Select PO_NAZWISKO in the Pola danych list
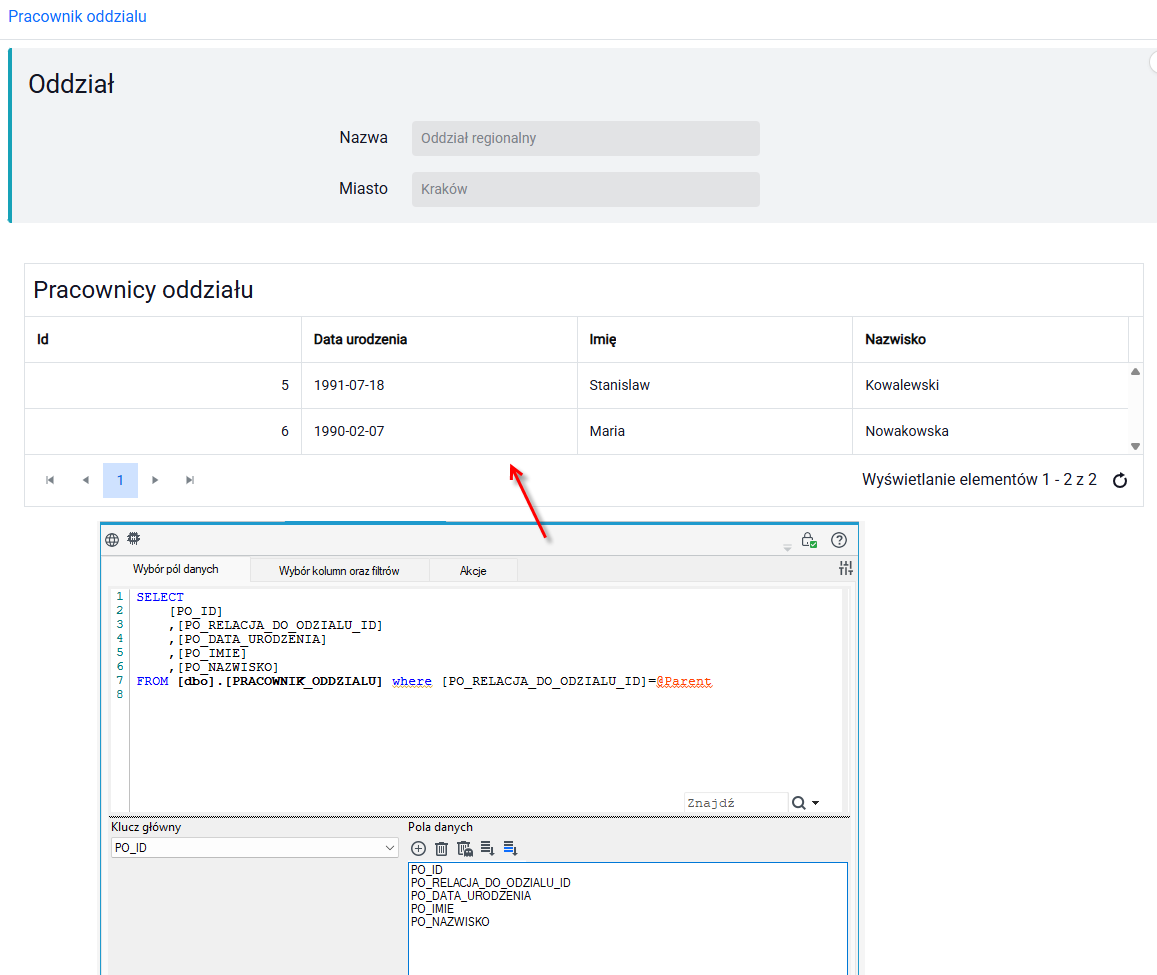This screenshot has width=1157, height=975. [450, 922]
